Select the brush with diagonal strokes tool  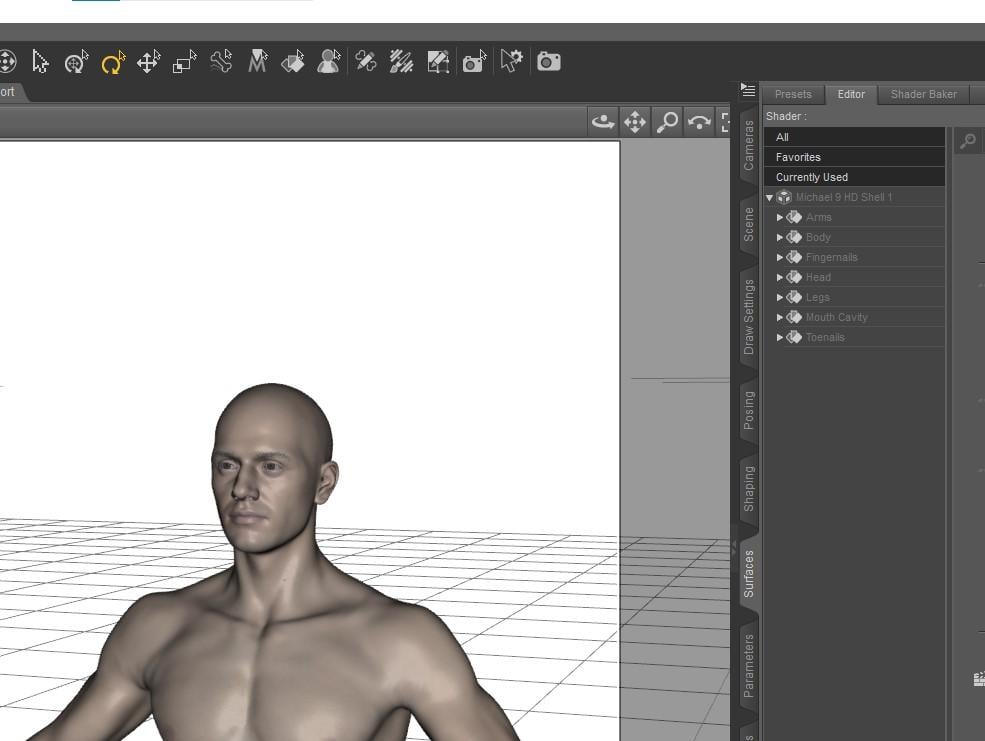pos(401,62)
